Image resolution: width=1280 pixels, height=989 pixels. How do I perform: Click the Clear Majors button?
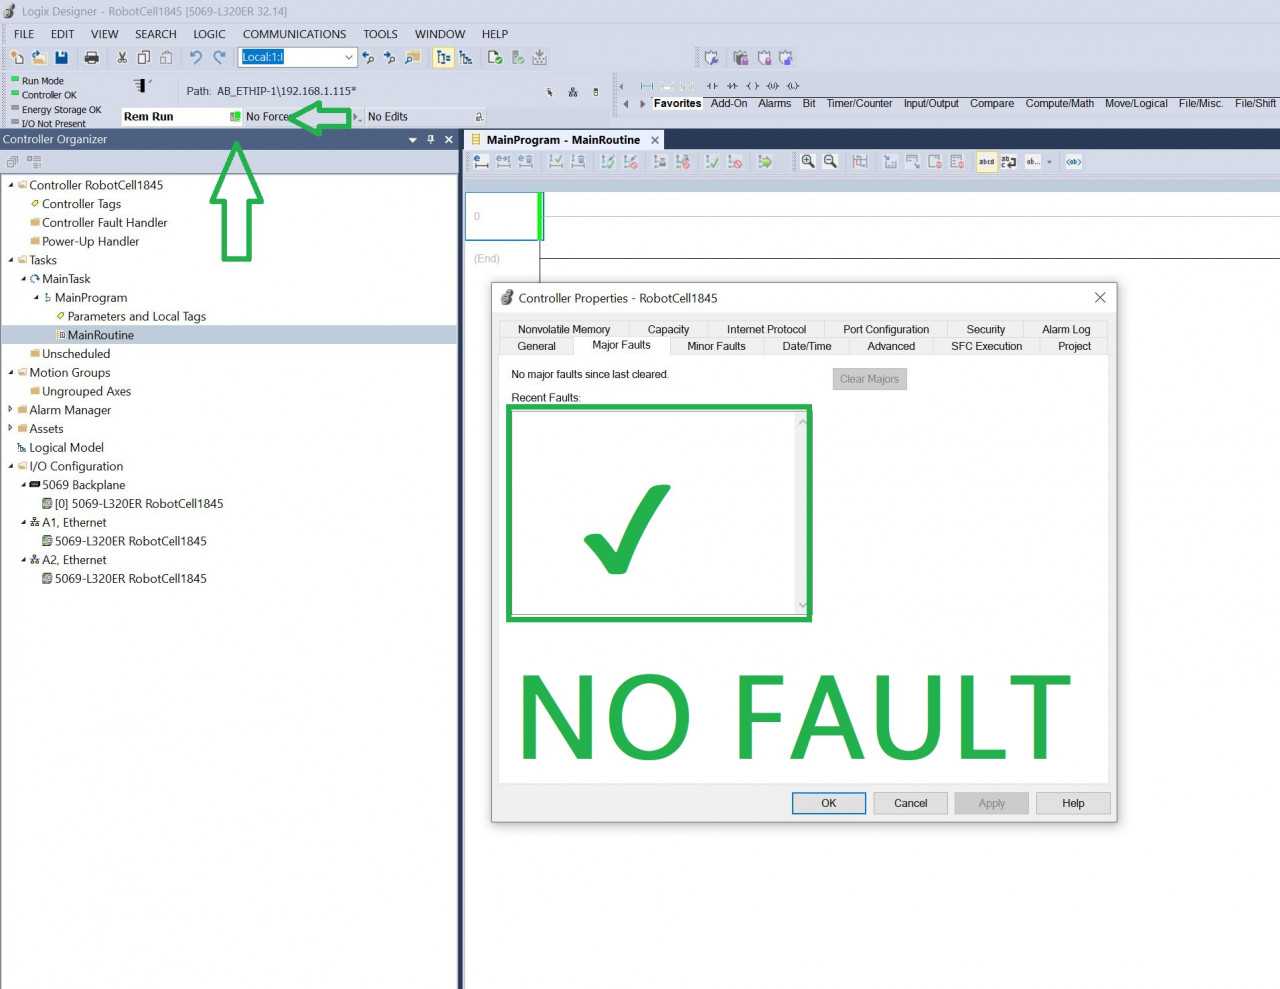point(869,379)
